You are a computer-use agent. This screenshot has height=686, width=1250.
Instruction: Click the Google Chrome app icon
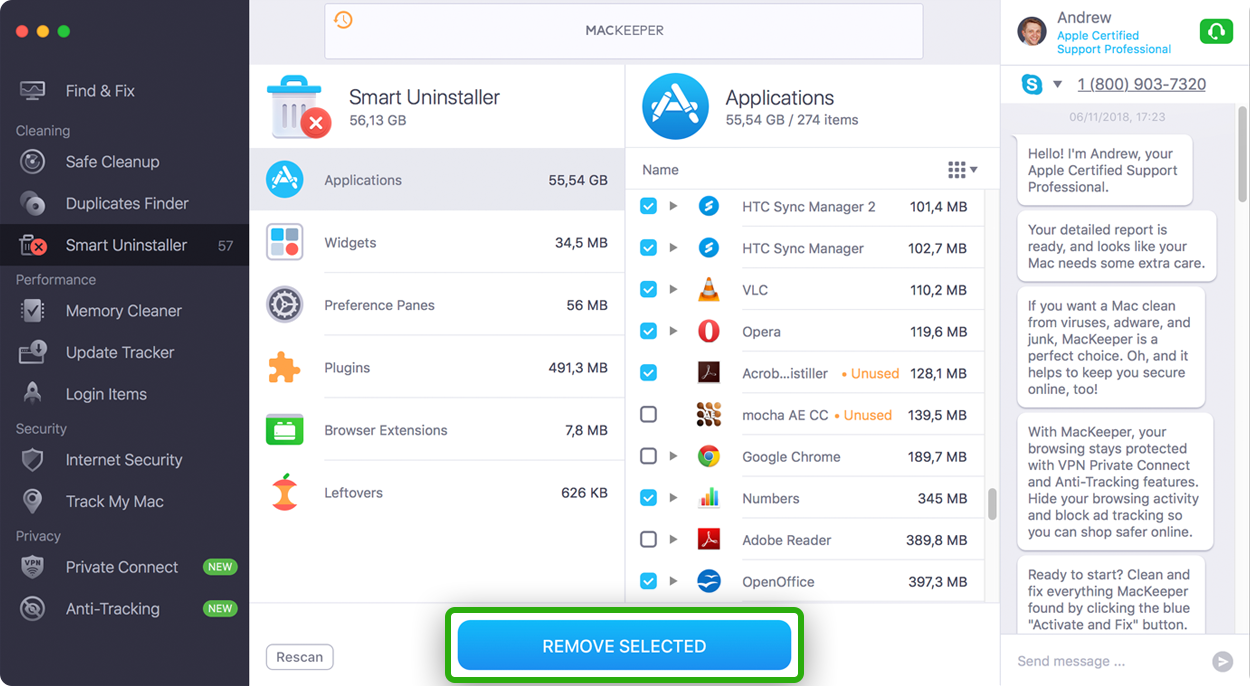pos(709,456)
